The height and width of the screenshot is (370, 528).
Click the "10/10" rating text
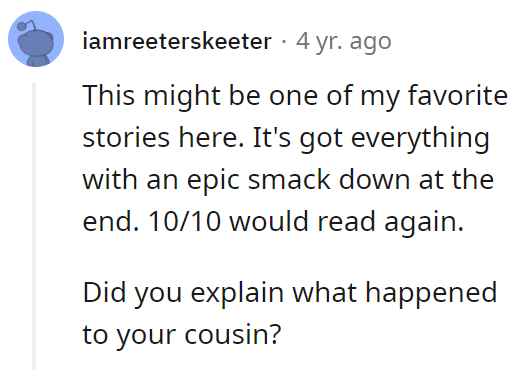pos(185,221)
